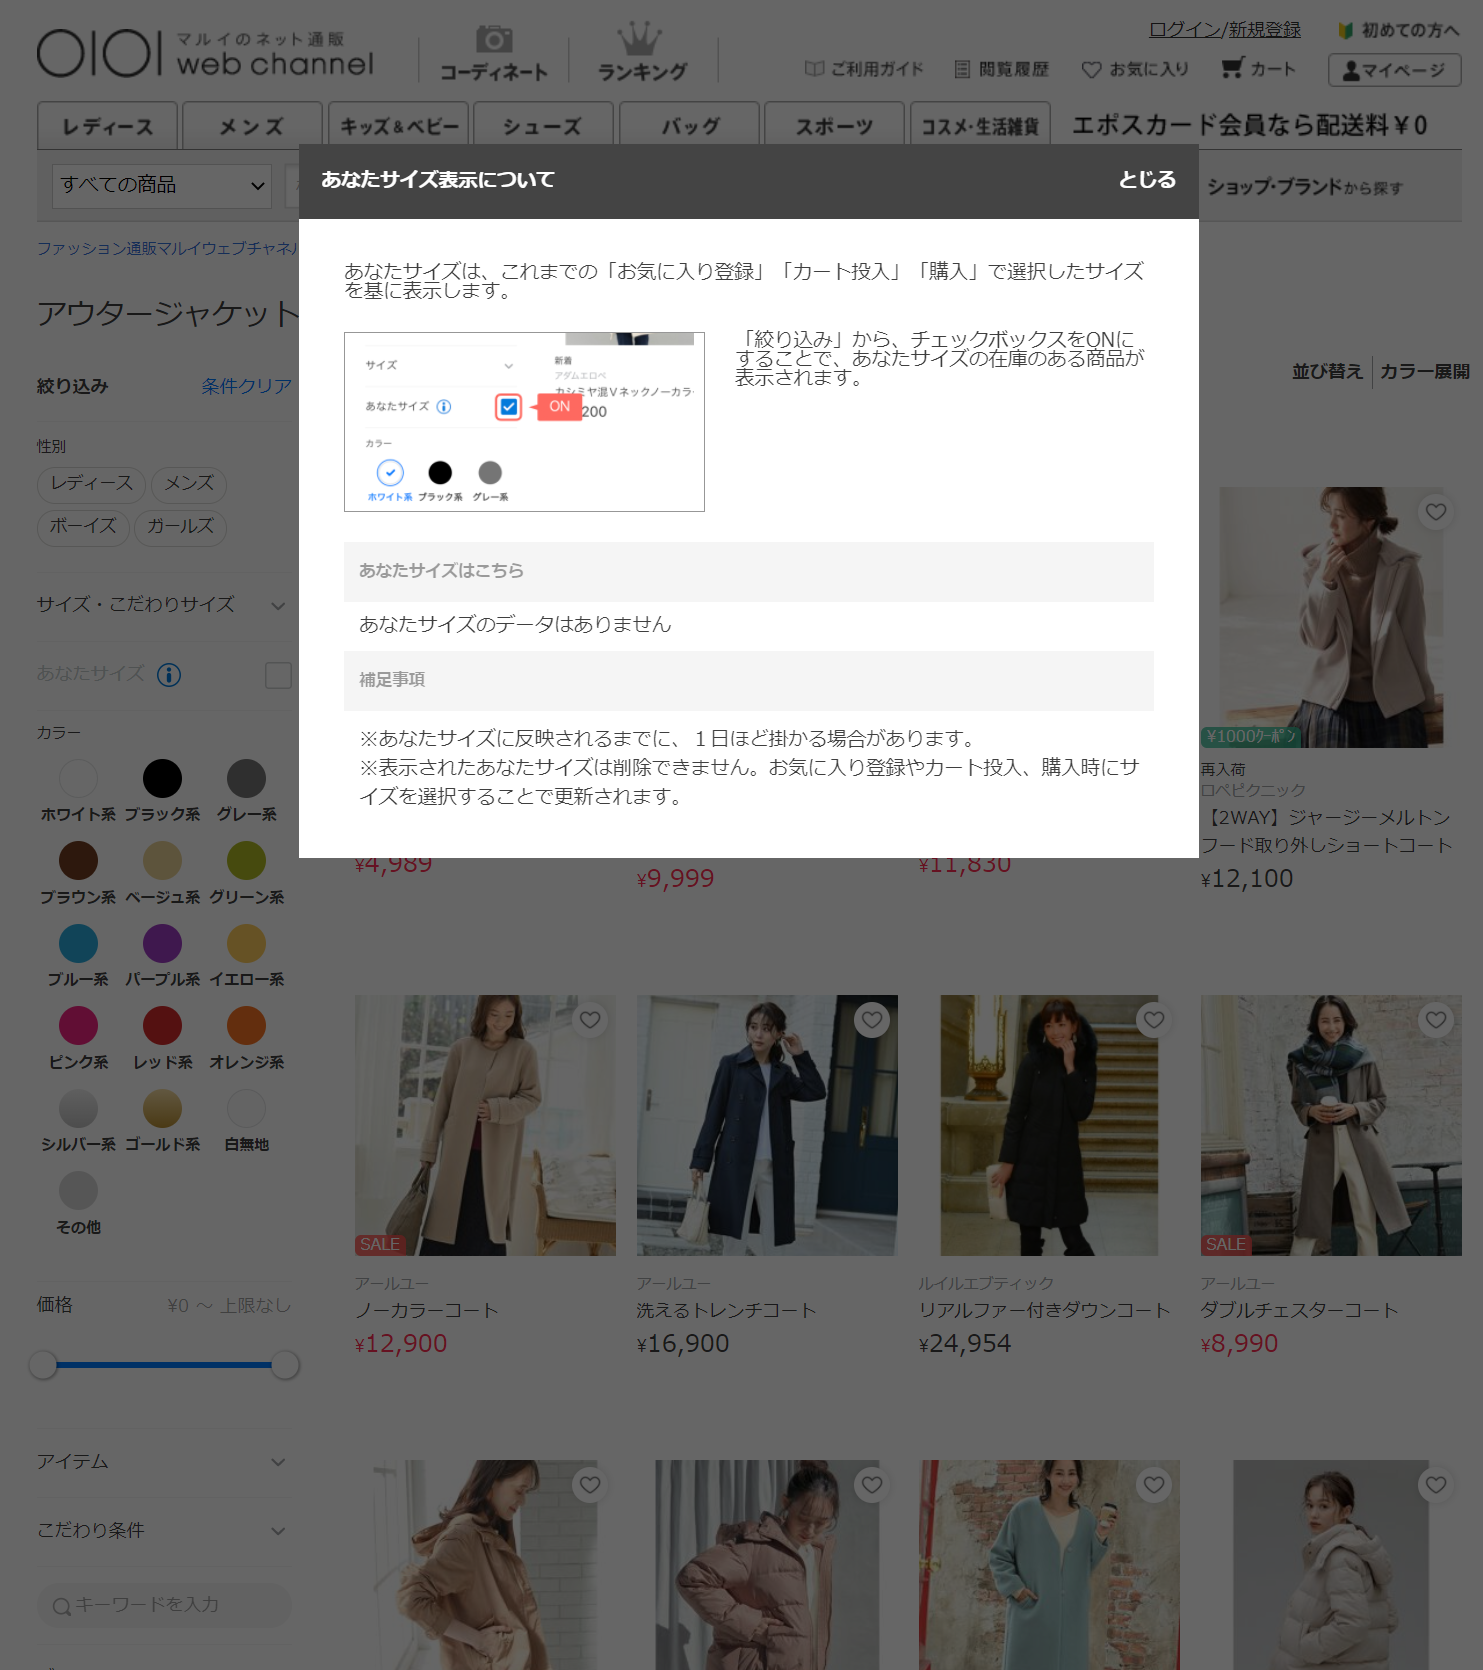Click the カート shopping cart icon
Image resolution: width=1483 pixels, height=1670 pixels.
1232,68
